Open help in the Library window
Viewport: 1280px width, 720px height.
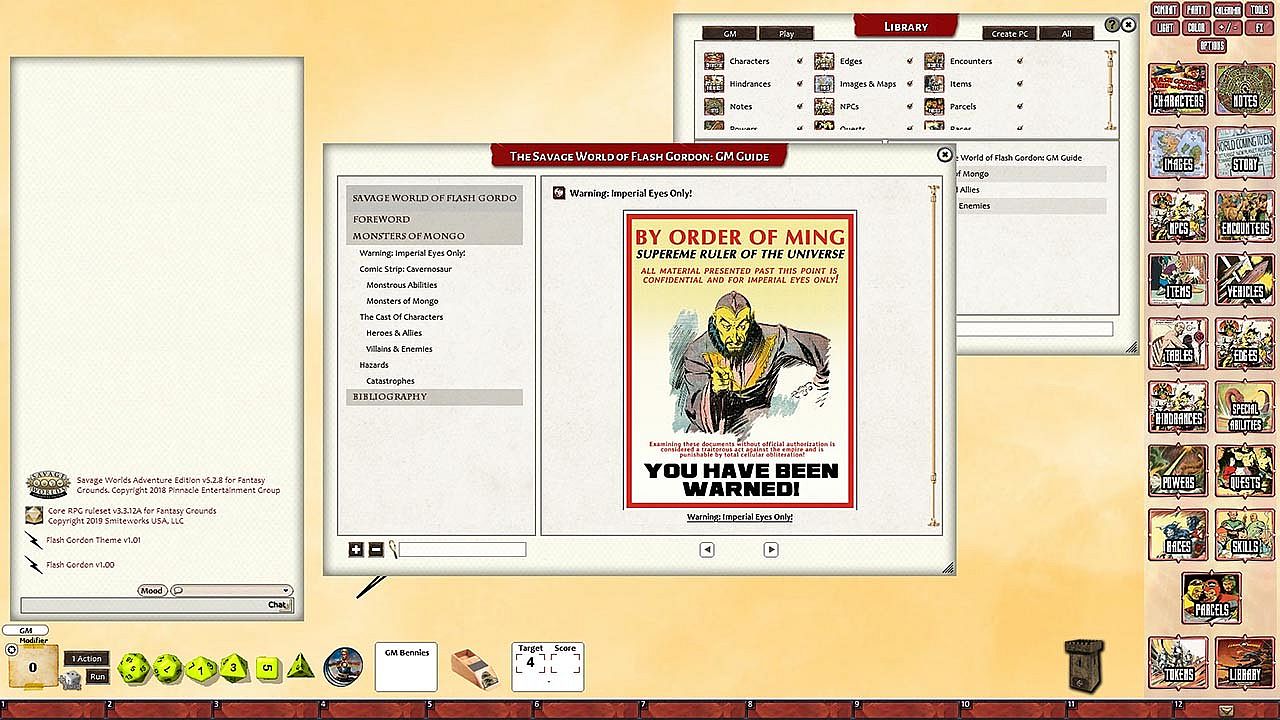click(x=1113, y=25)
